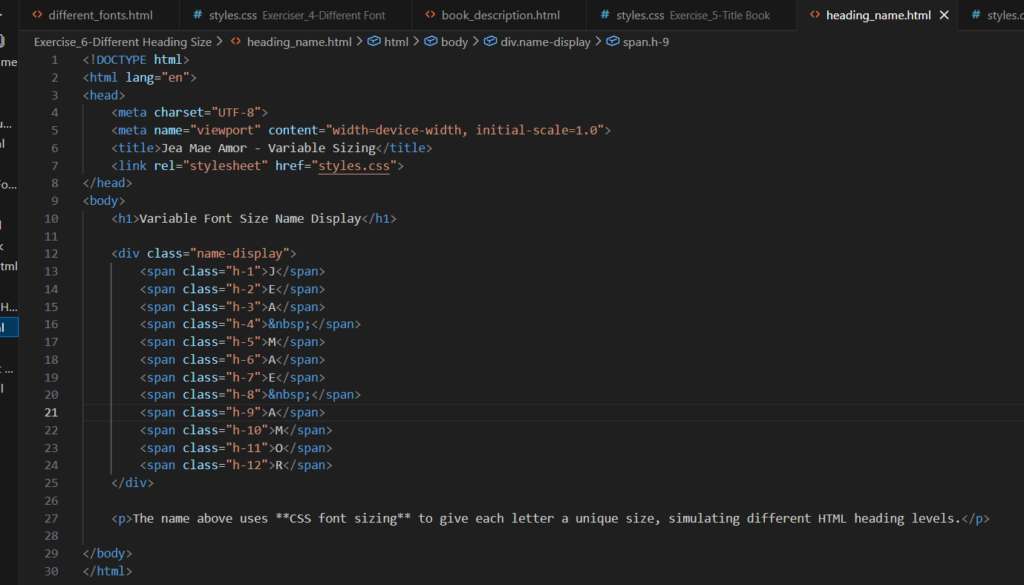Click the html element symbol icon in breadcrumbs
This screenshot has width=1024, height=585.
pos(373,42)
